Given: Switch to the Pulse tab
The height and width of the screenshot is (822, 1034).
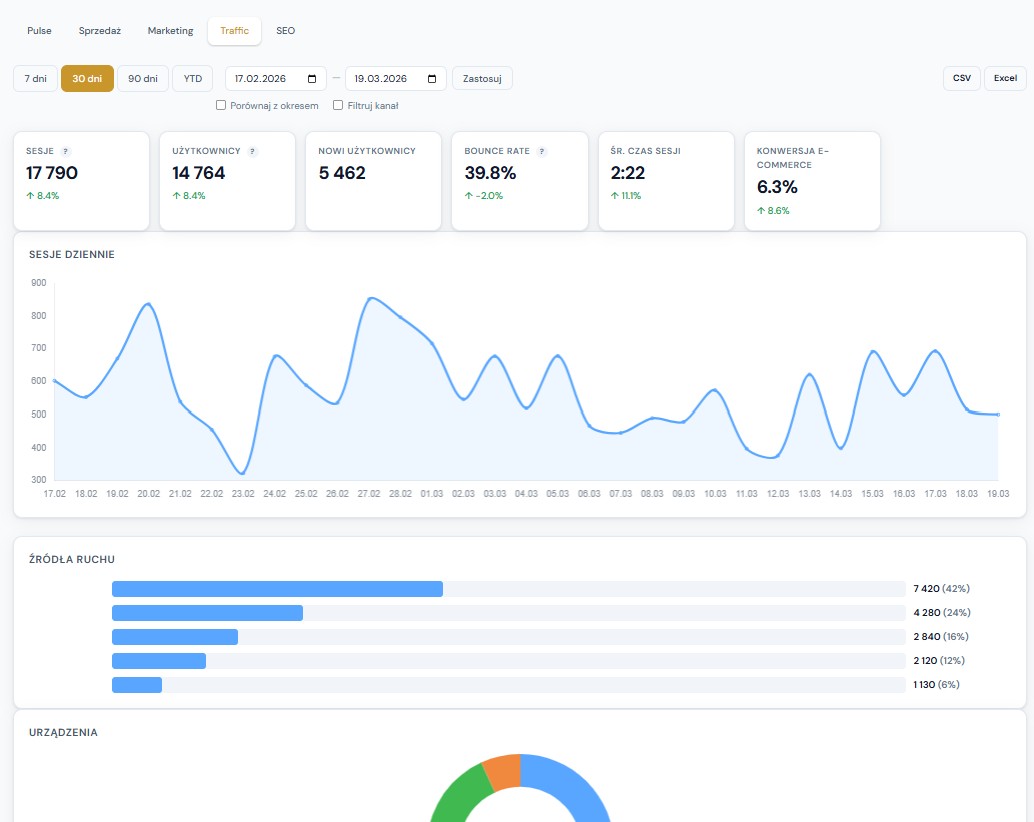Looking at the screenshot, I should click(39, 31).
